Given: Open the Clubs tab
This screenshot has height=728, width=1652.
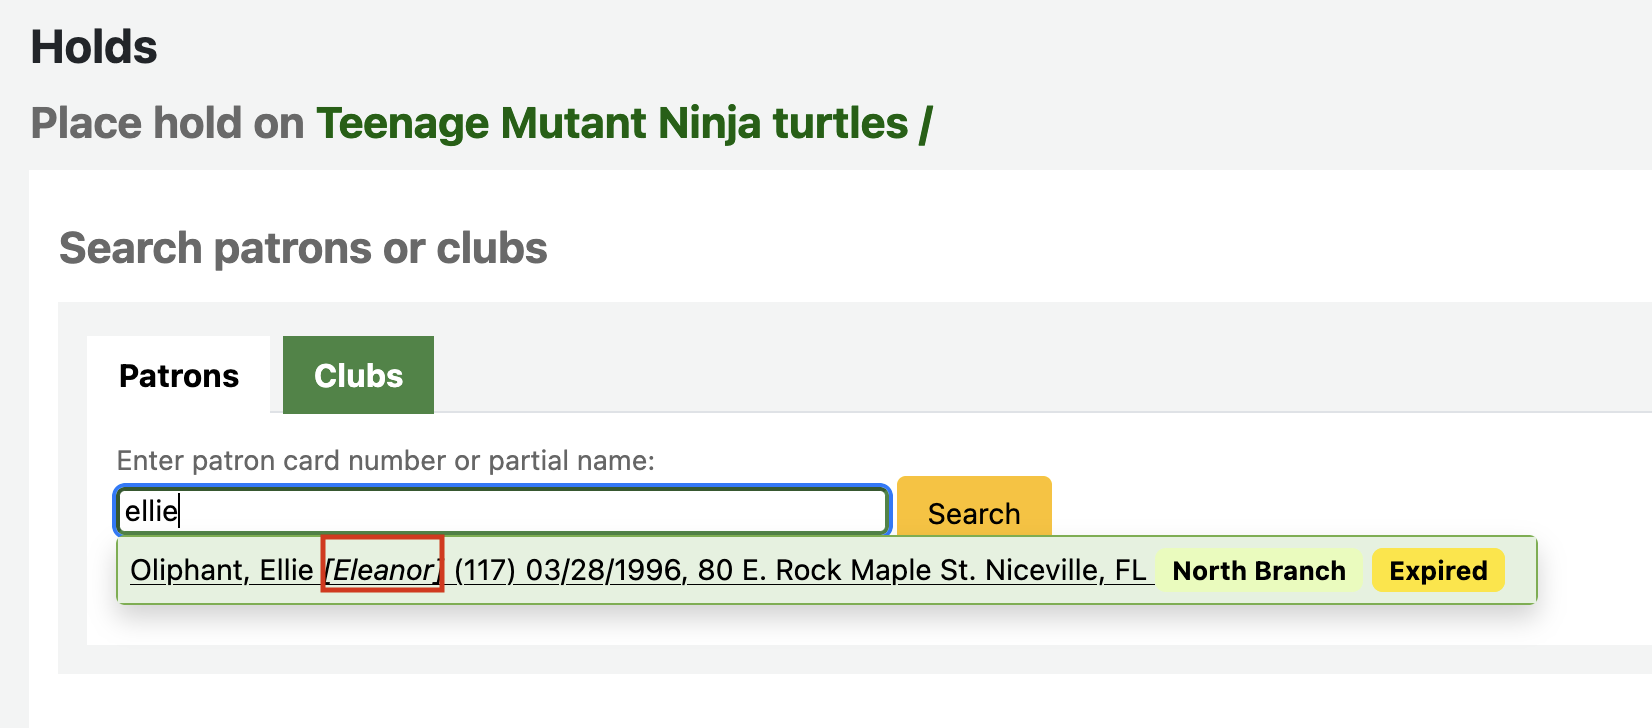Looking at the screenshot, I should pyautogui.click(x=358, y=376).
